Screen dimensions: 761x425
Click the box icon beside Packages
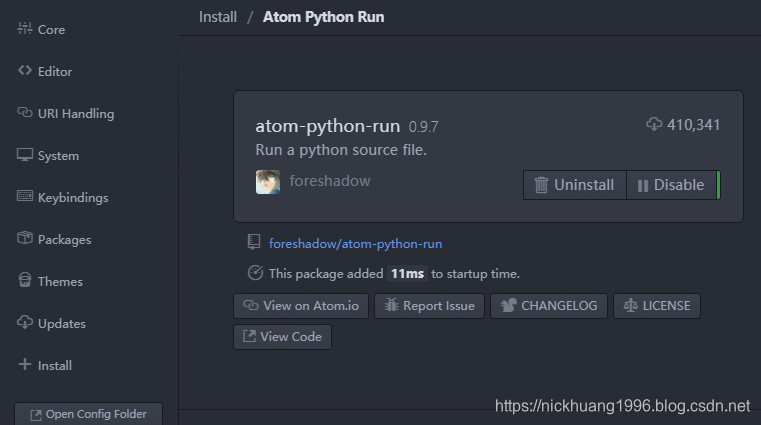pyautogui.click(x=25, y=238)
